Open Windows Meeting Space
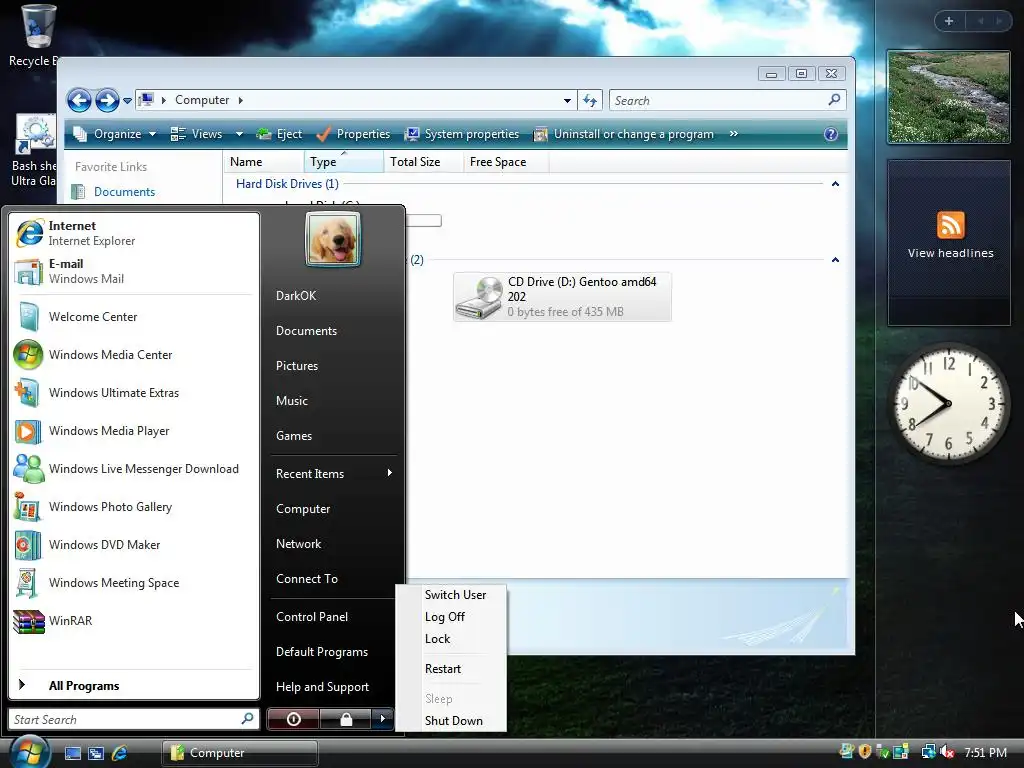This screenshot has height=768, width=1024. point(134,583)
